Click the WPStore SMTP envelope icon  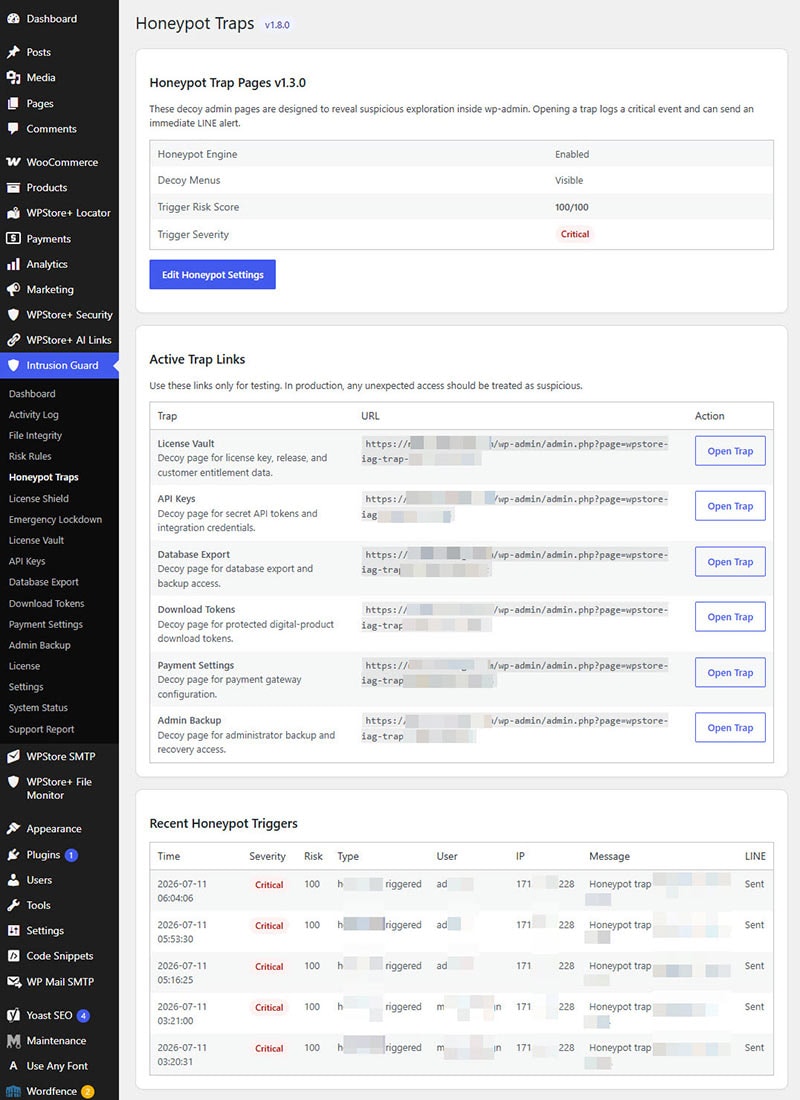13,756
